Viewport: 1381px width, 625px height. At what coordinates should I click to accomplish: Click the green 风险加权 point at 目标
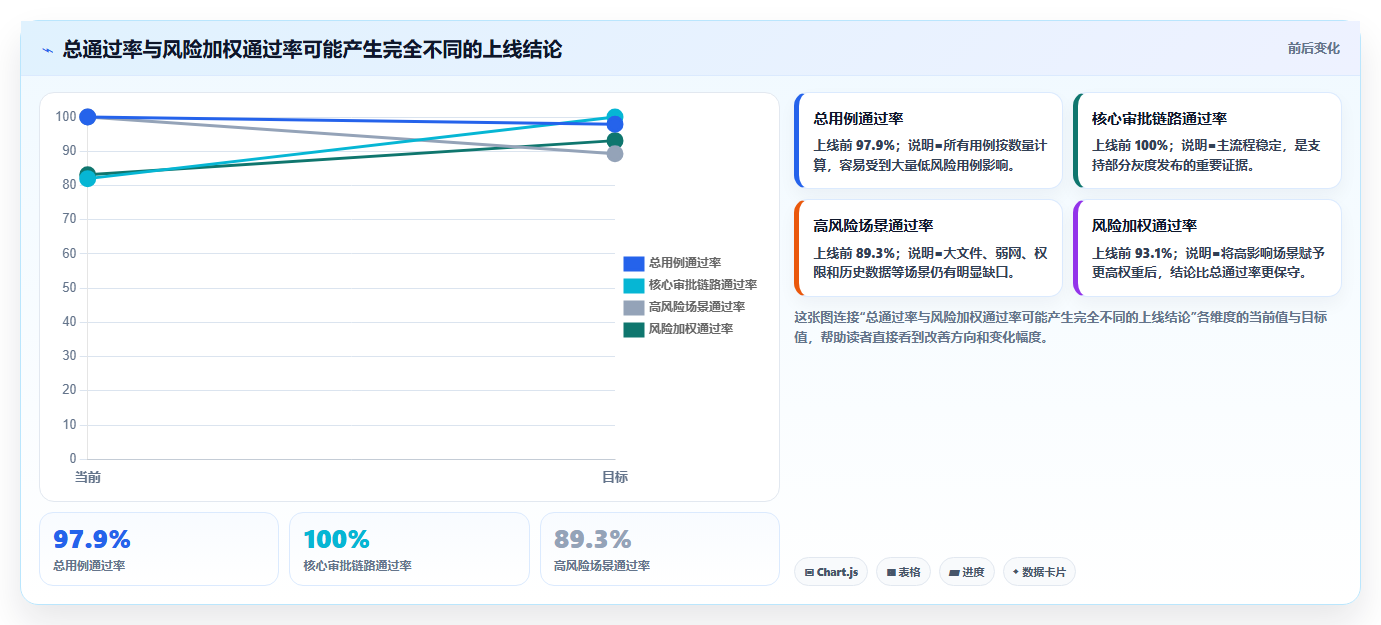(615, 140)
